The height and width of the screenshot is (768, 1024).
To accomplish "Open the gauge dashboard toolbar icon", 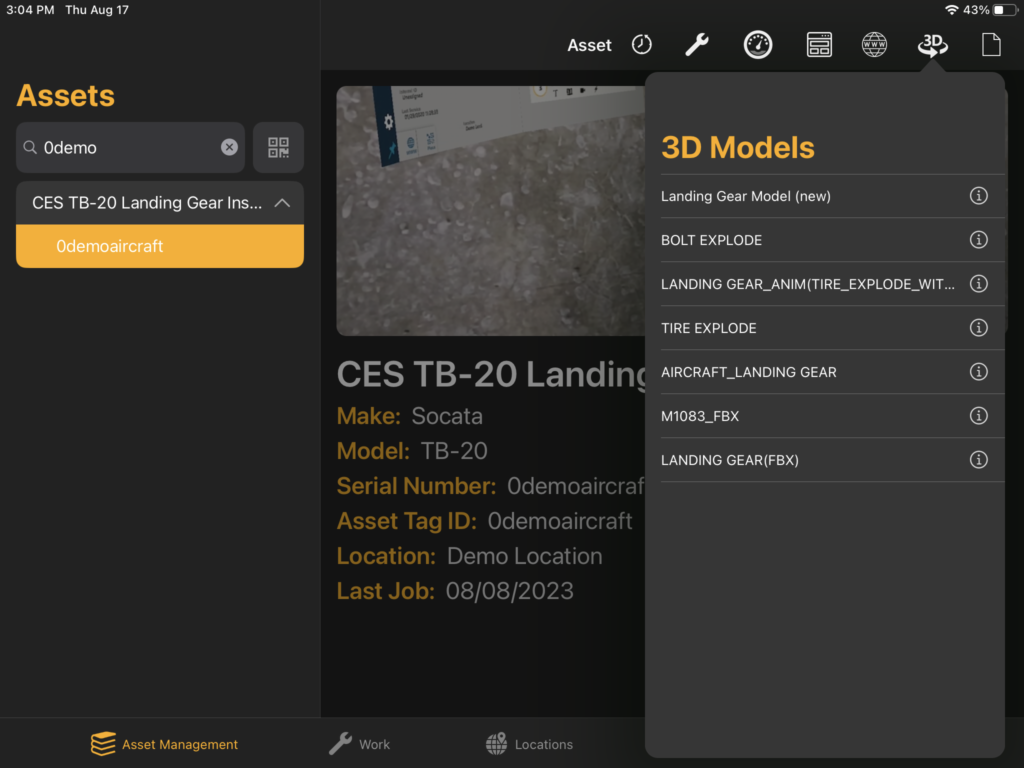I will (x=758, y=44).
